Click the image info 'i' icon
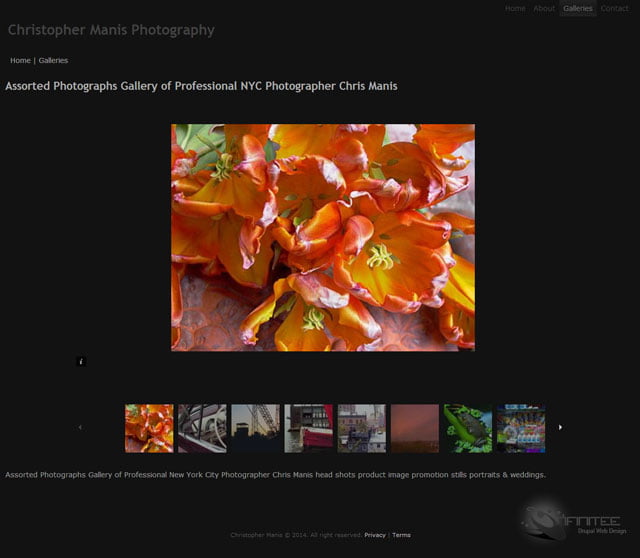640x558 pixels. click(x=81, y=361)
